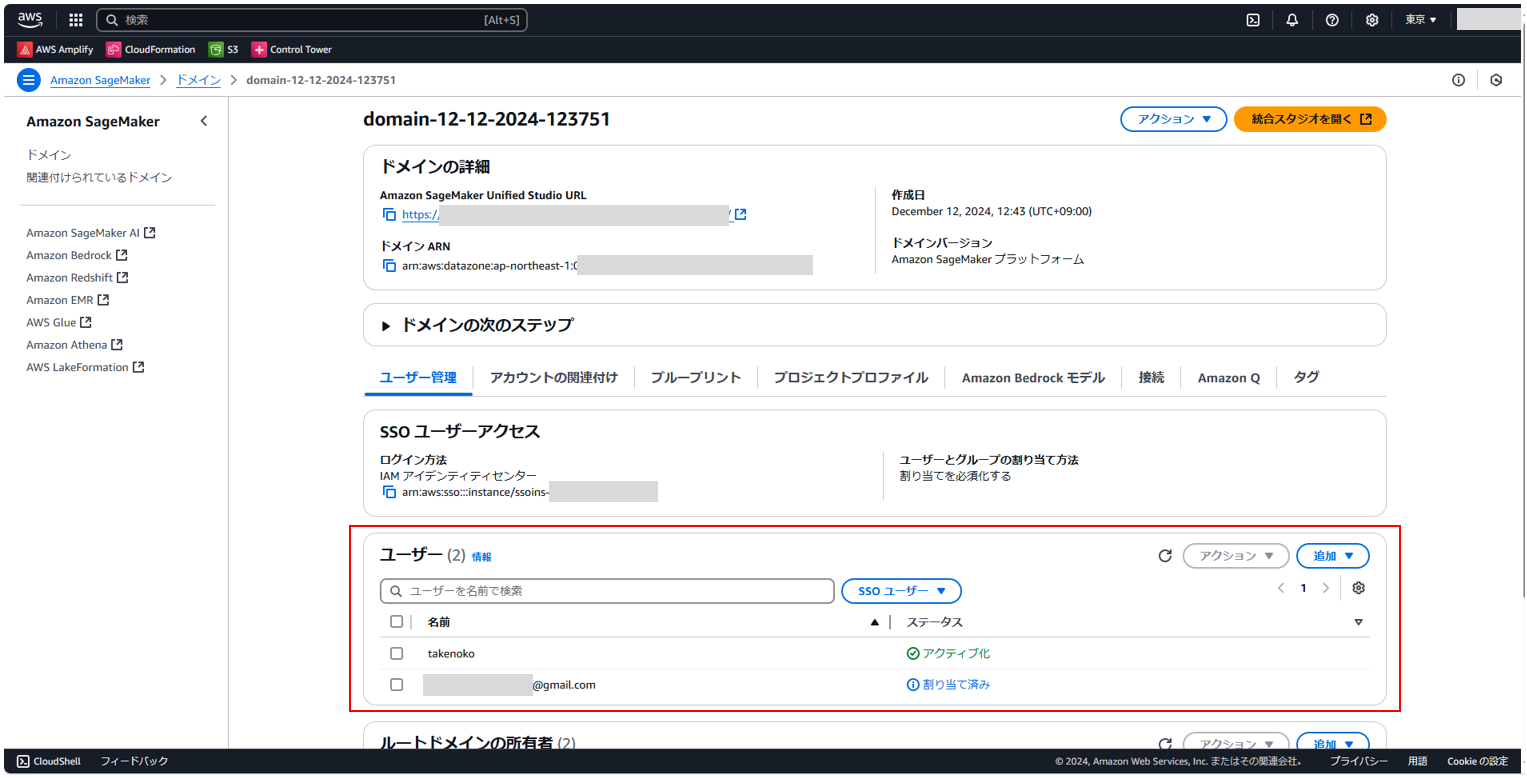Image resolution: width=1527 pixels, height=778 pixels.
Task: Open root domain owners 追加 dropdown
Action: point(1333,744)
